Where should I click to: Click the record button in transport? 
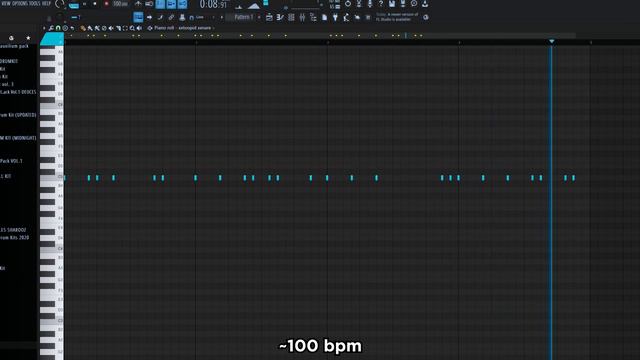106,4
